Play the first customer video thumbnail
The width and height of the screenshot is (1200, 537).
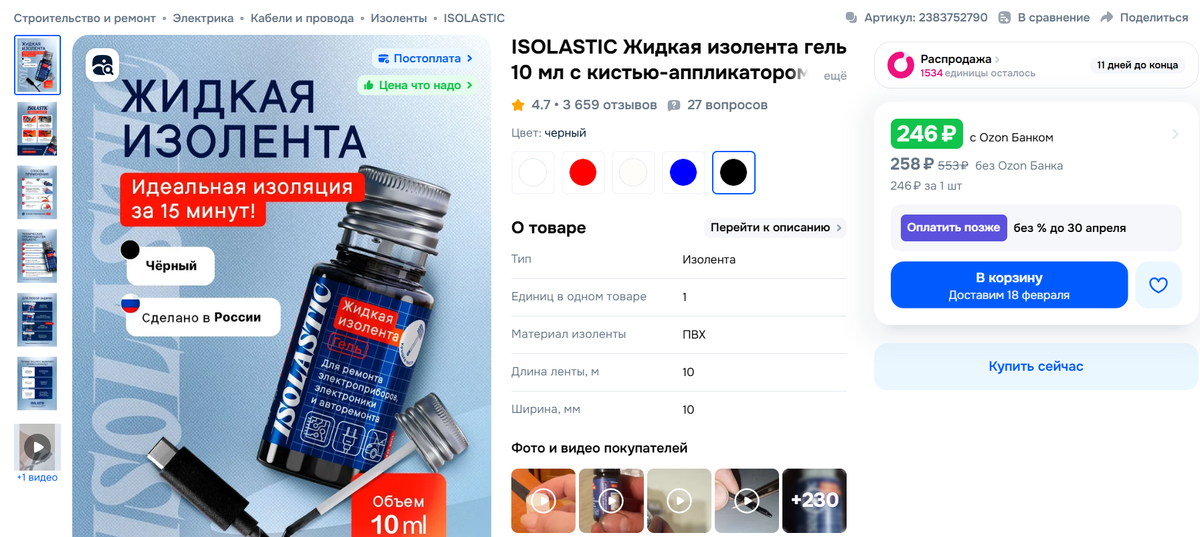[543, 500]
